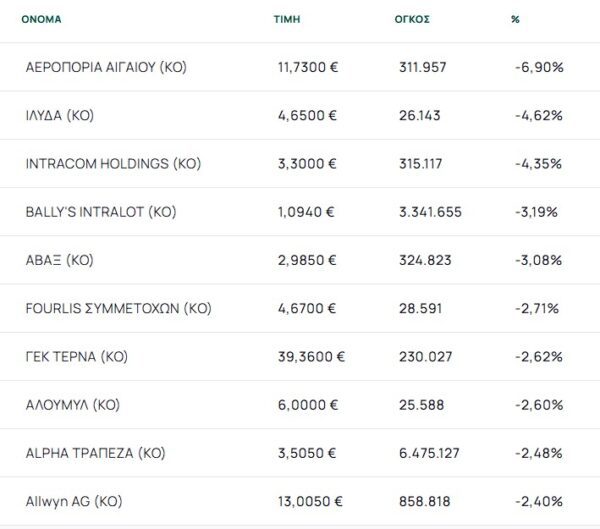Viewport: 600px width, 529px height.
Task: Click the ΤΙΜΗ column header
Action: (286, 20)
